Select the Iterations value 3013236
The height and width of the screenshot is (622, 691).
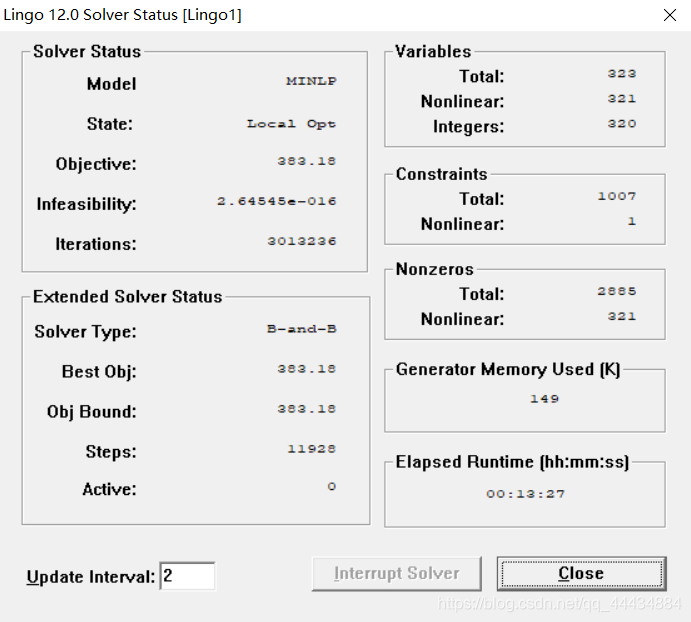pos(302,241)
